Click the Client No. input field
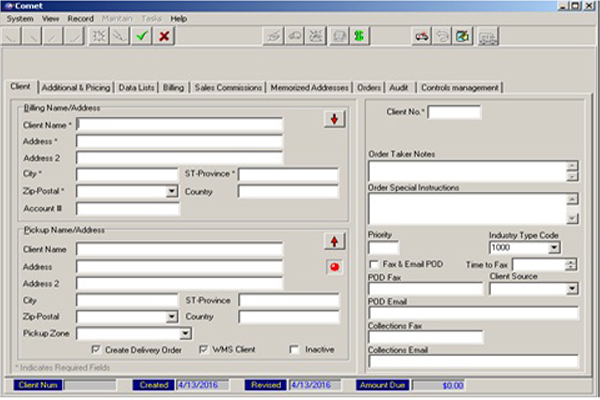Viewport: 600px width, 400px height. point(454,112)
